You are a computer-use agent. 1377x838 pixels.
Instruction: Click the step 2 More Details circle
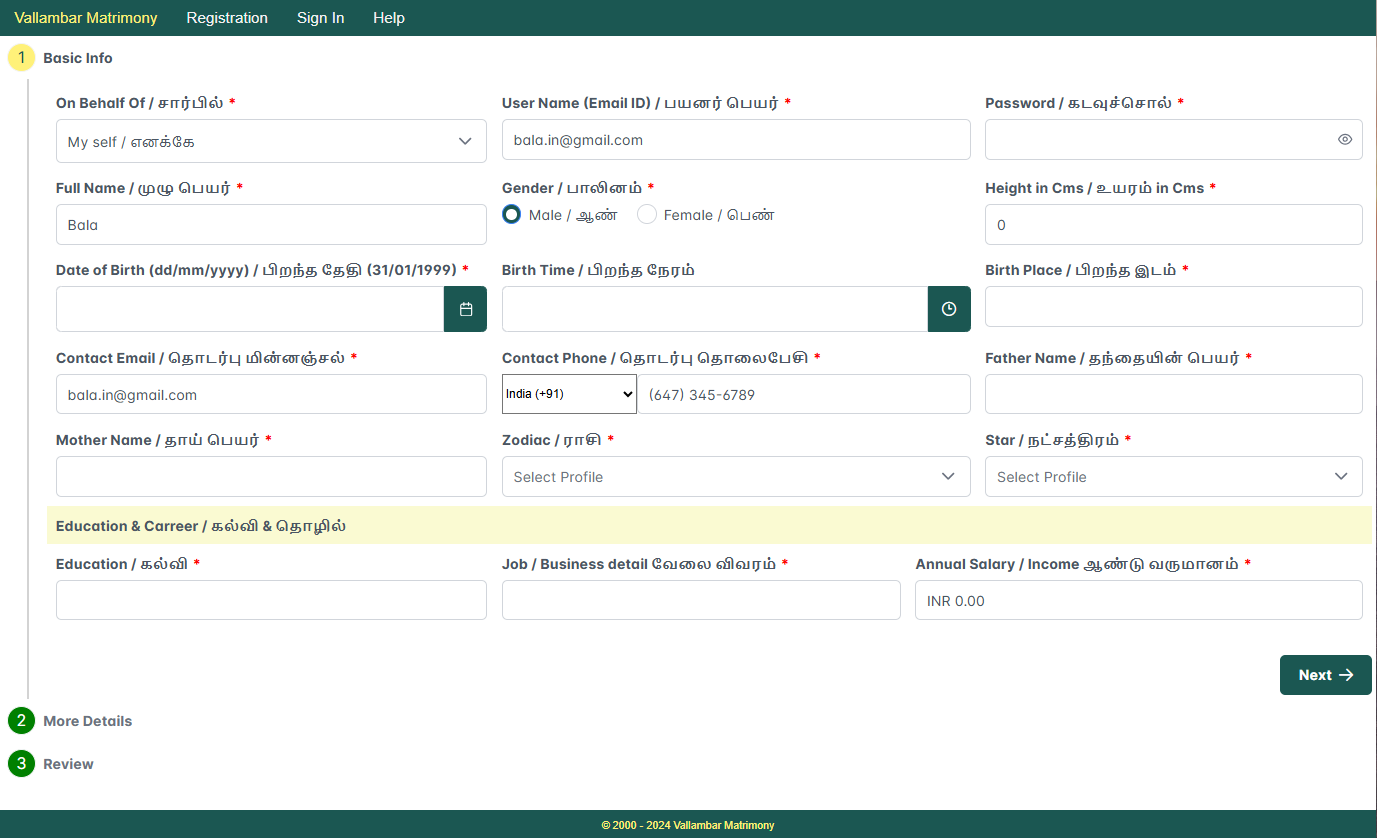[20, 720]
